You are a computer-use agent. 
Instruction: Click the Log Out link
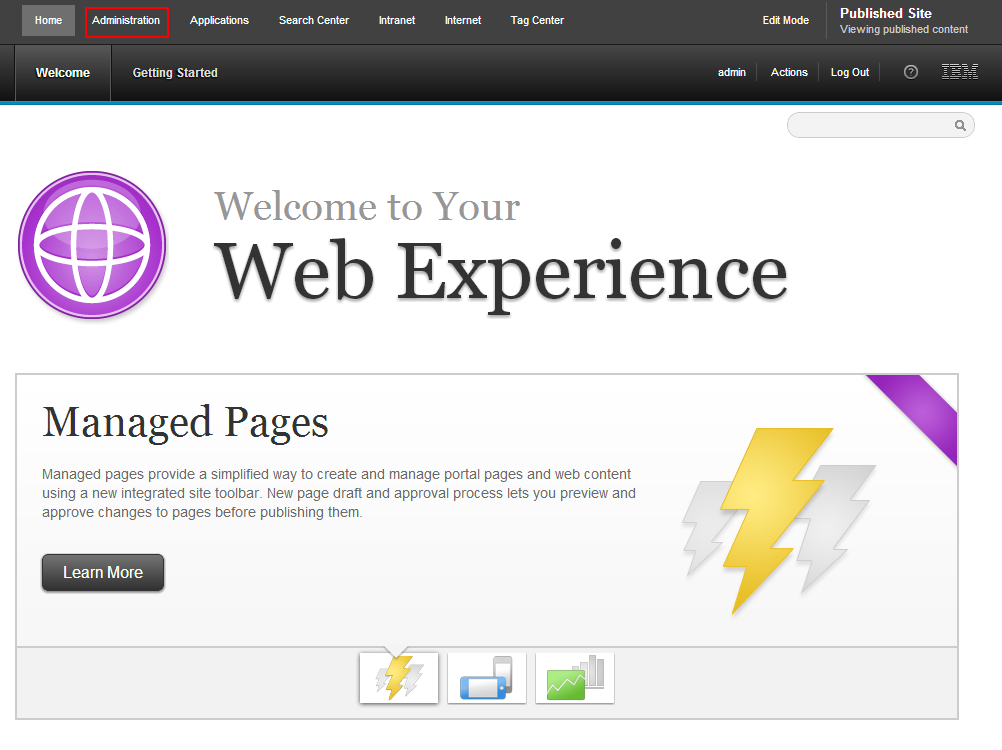tap(850, 73)
